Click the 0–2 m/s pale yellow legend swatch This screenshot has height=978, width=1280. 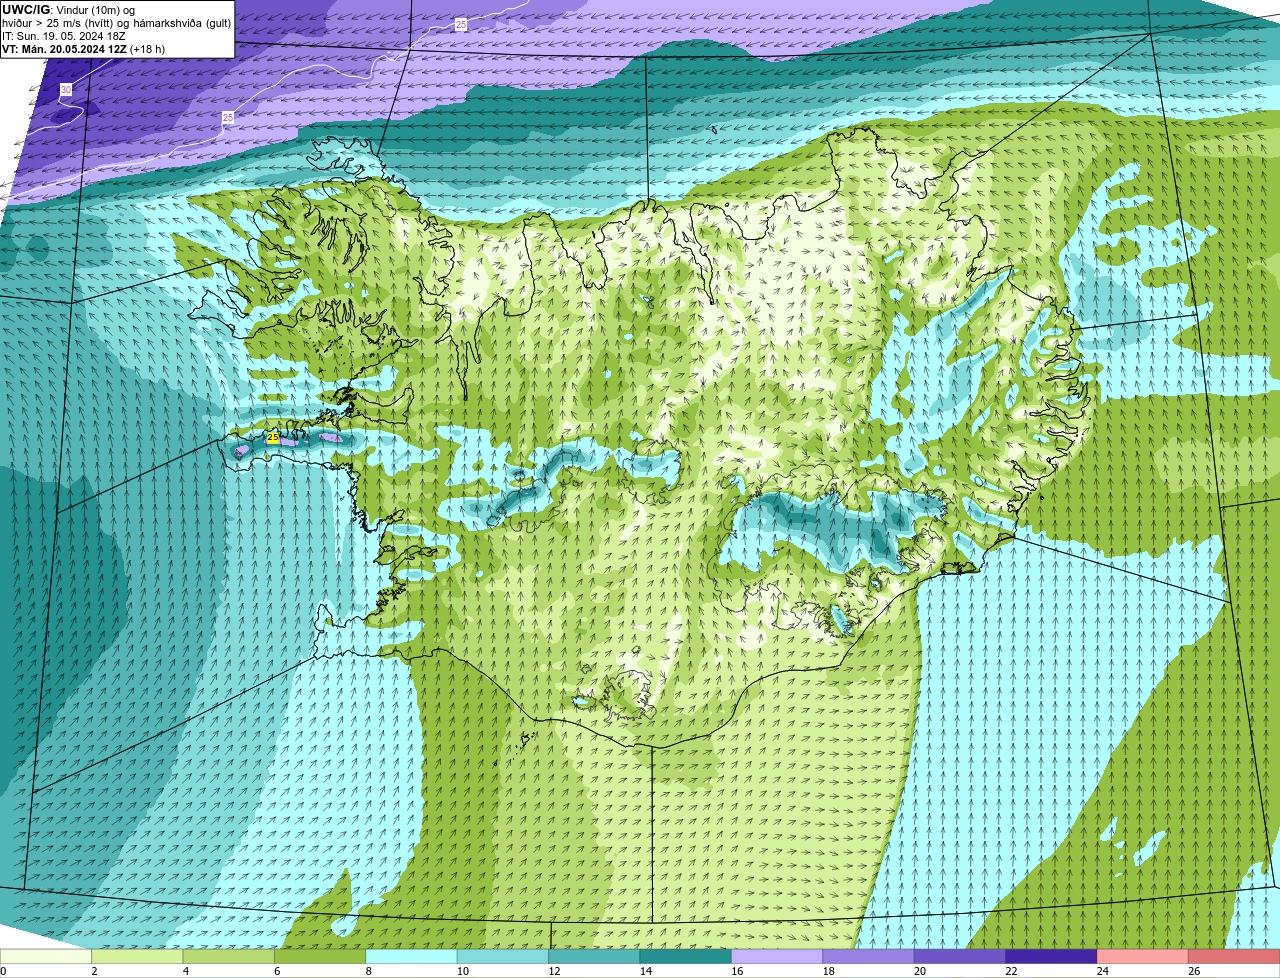[x=46, y=956]
